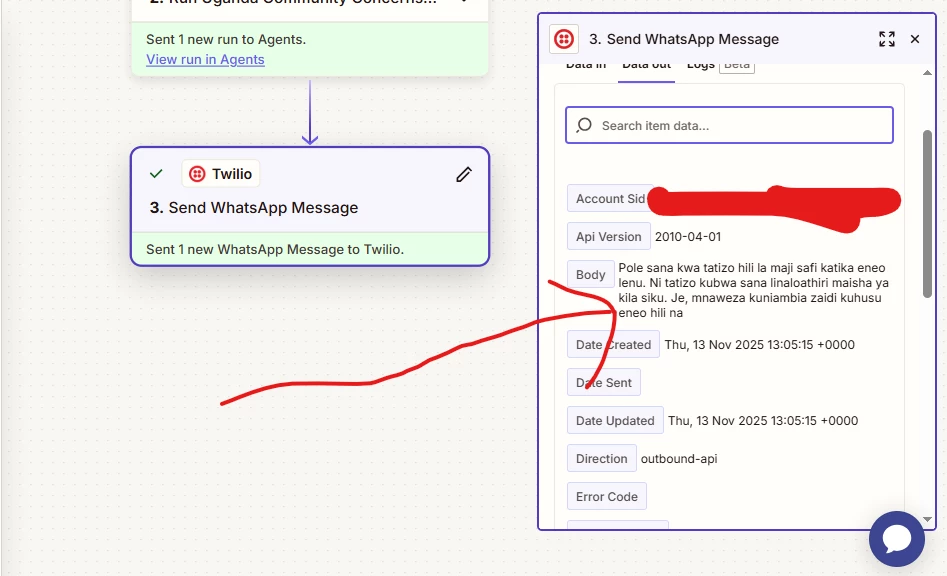Switch to the Data in tab
The height and width of the screenshot is (576, 947).
pyautogui.click(x=586, y=65)
